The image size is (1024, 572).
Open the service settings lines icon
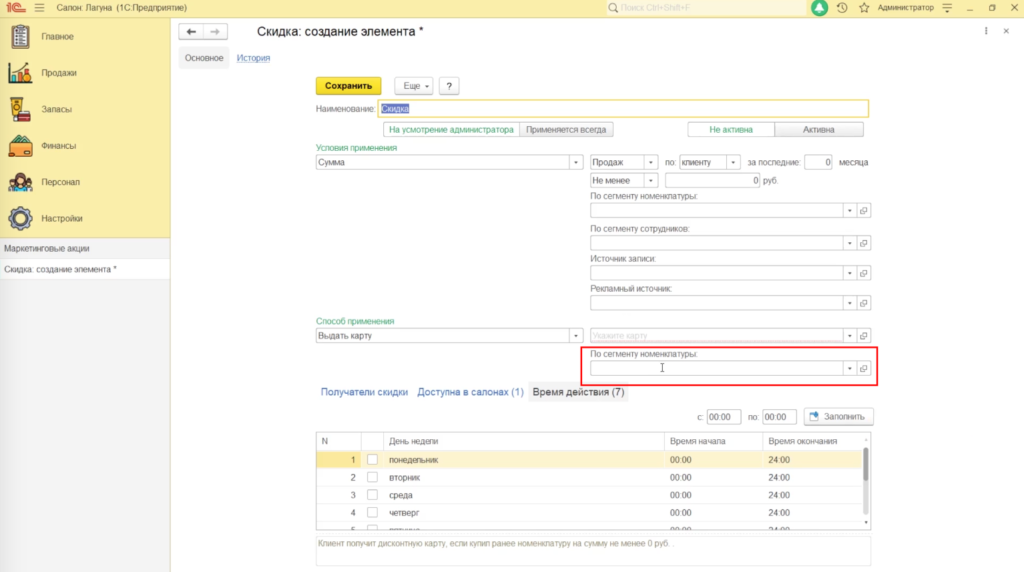tap(947, 8)
